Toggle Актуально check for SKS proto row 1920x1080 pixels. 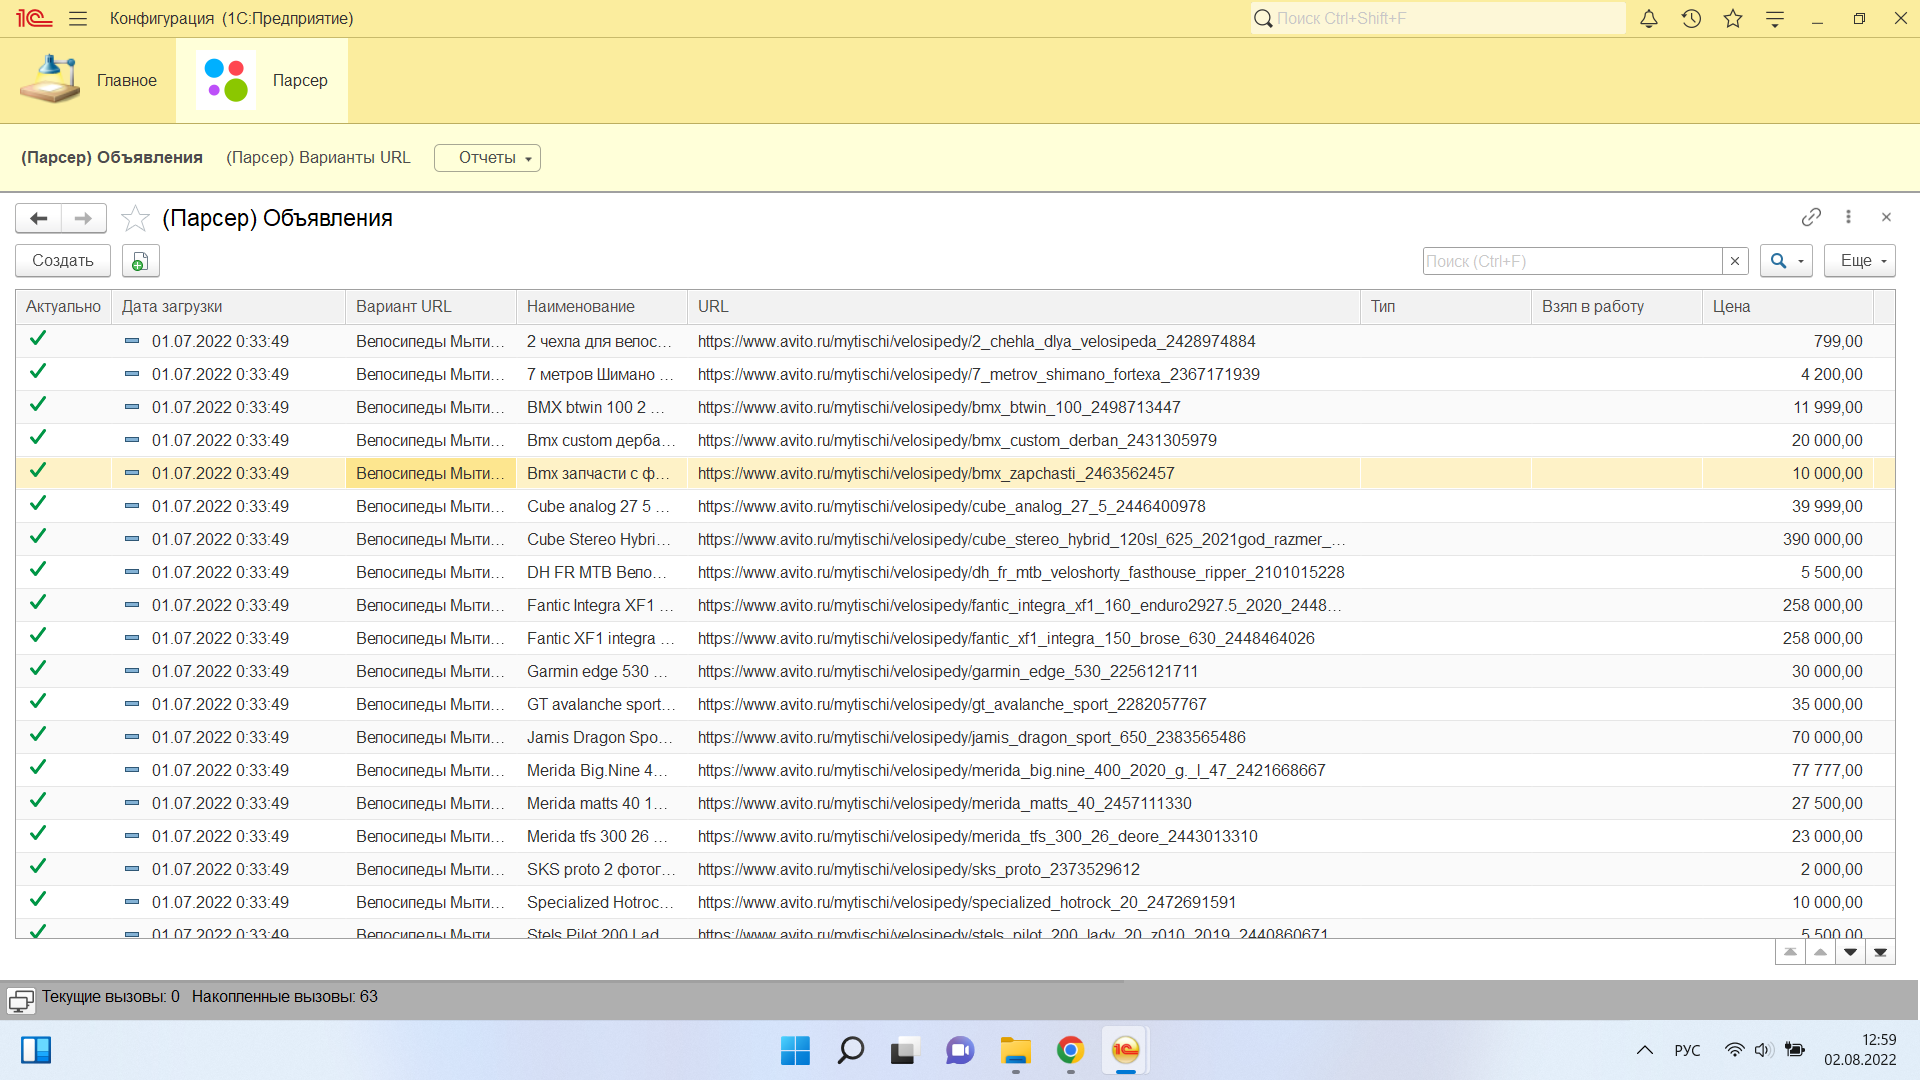tap(38, 867)
